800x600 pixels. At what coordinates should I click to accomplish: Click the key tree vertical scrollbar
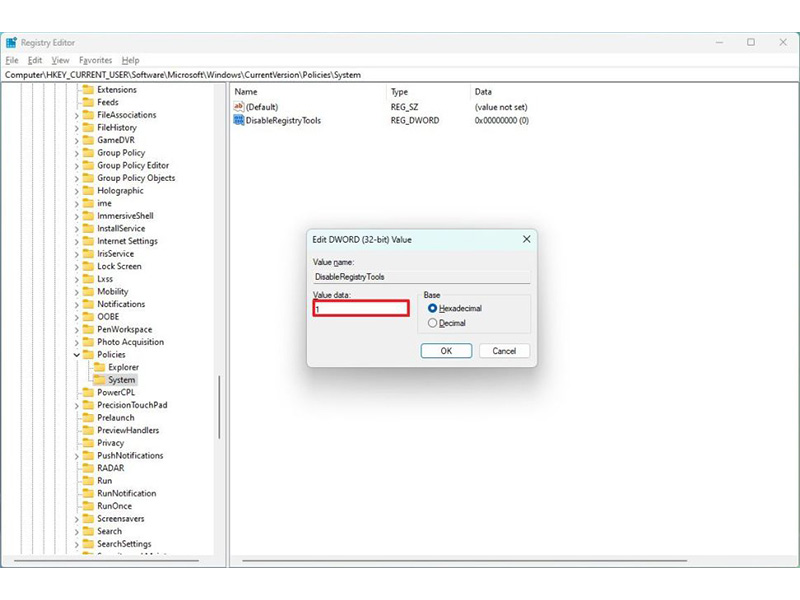click(x=219, y=407)
